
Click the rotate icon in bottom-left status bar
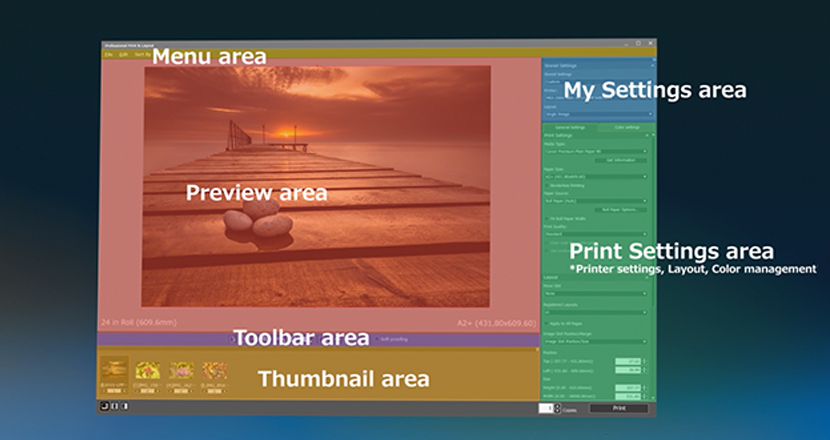[104, 406]
